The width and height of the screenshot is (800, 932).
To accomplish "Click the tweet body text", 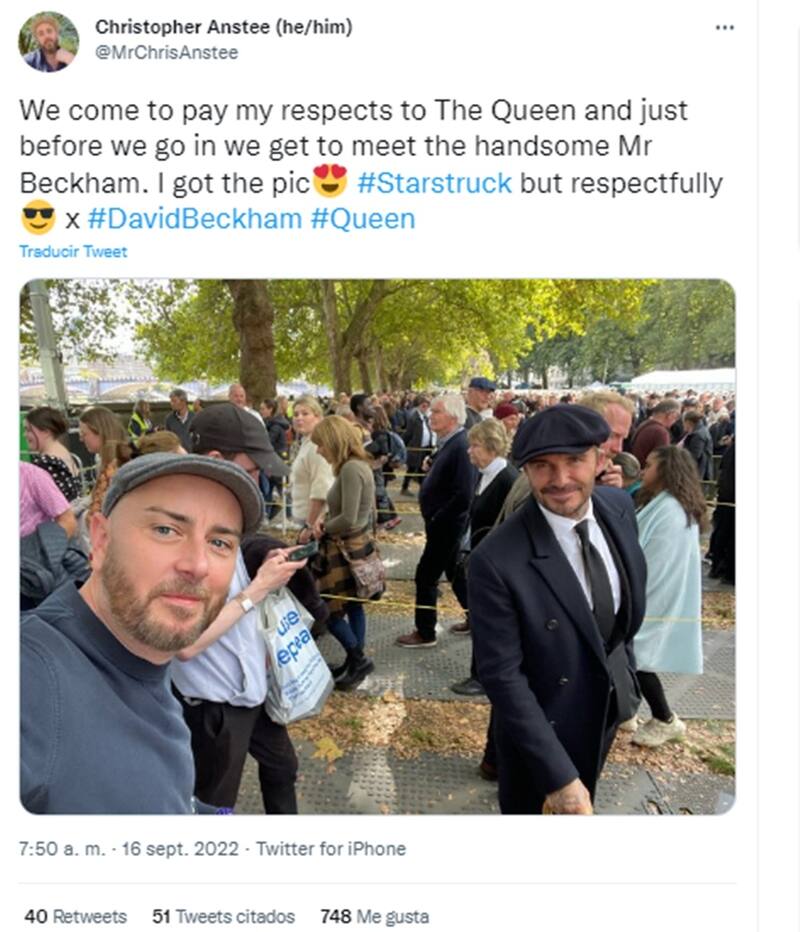I will point(371,165).
